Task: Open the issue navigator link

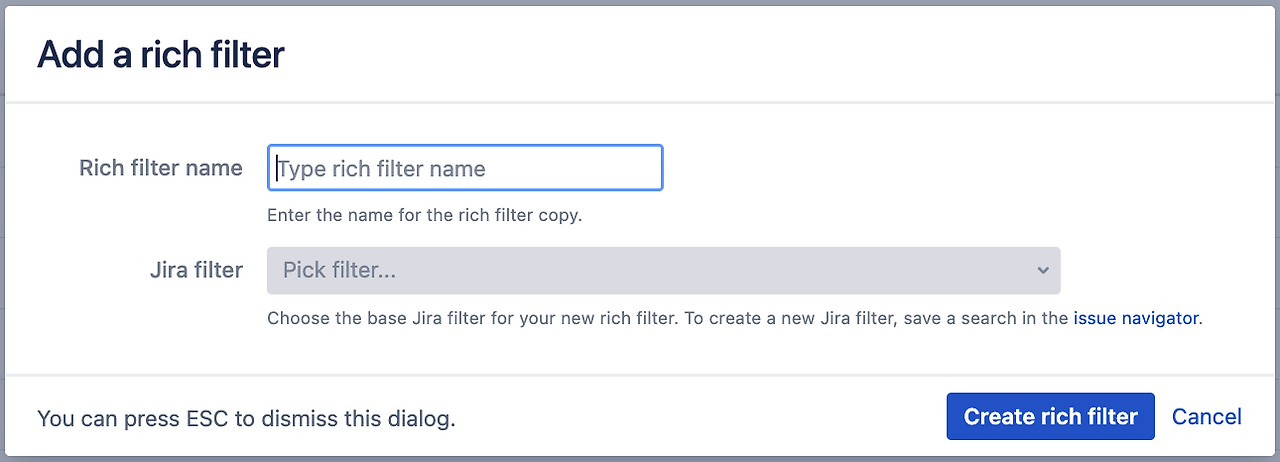Action: pos(1135,319)
